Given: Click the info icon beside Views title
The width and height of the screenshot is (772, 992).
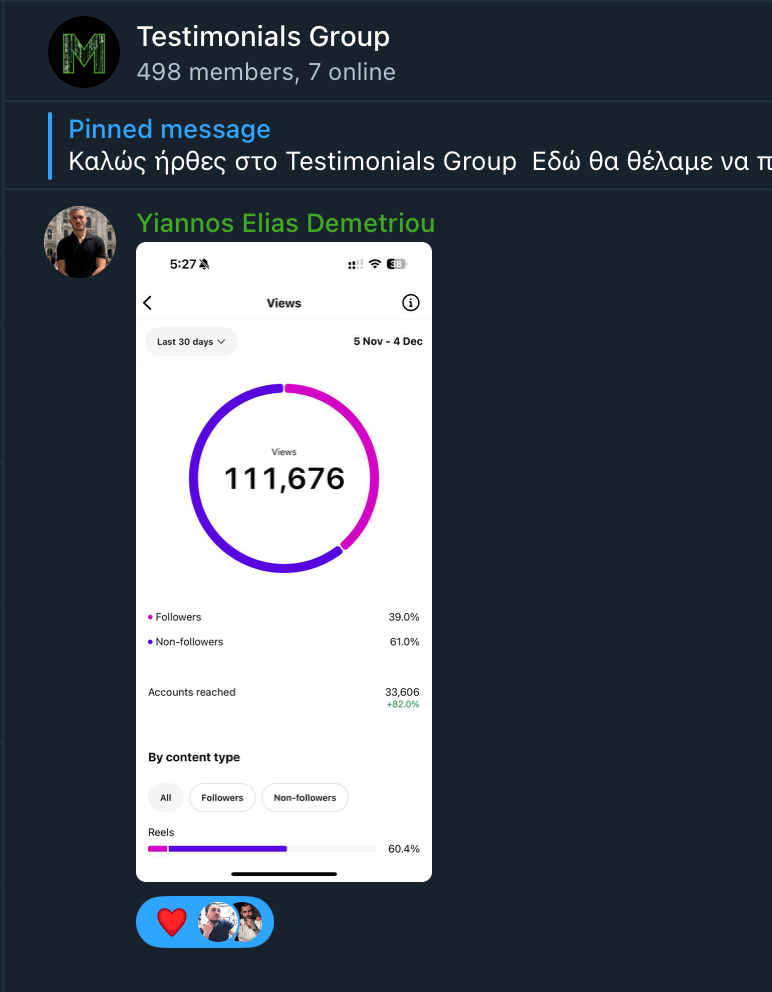Looking at the screenshot, I should click(410, 303).
